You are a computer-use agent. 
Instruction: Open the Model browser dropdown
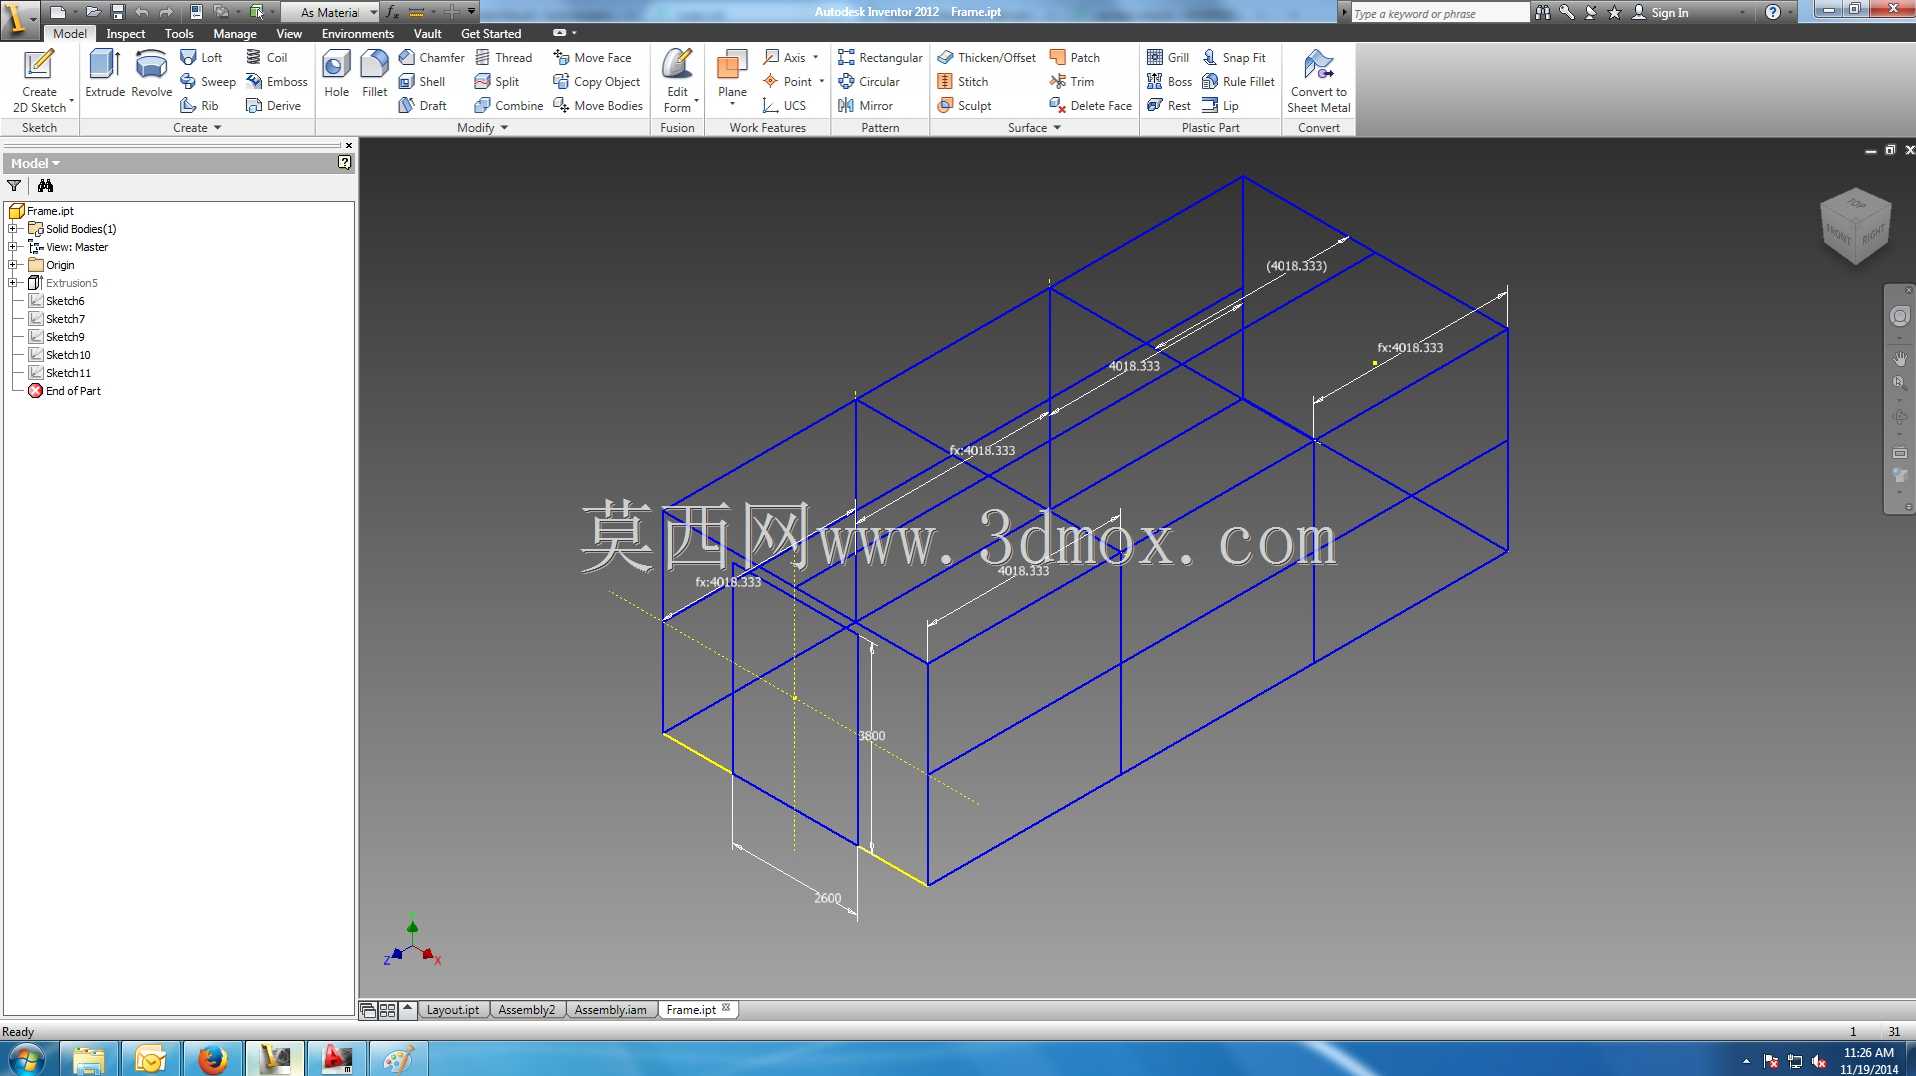click(x=35, y=163)
